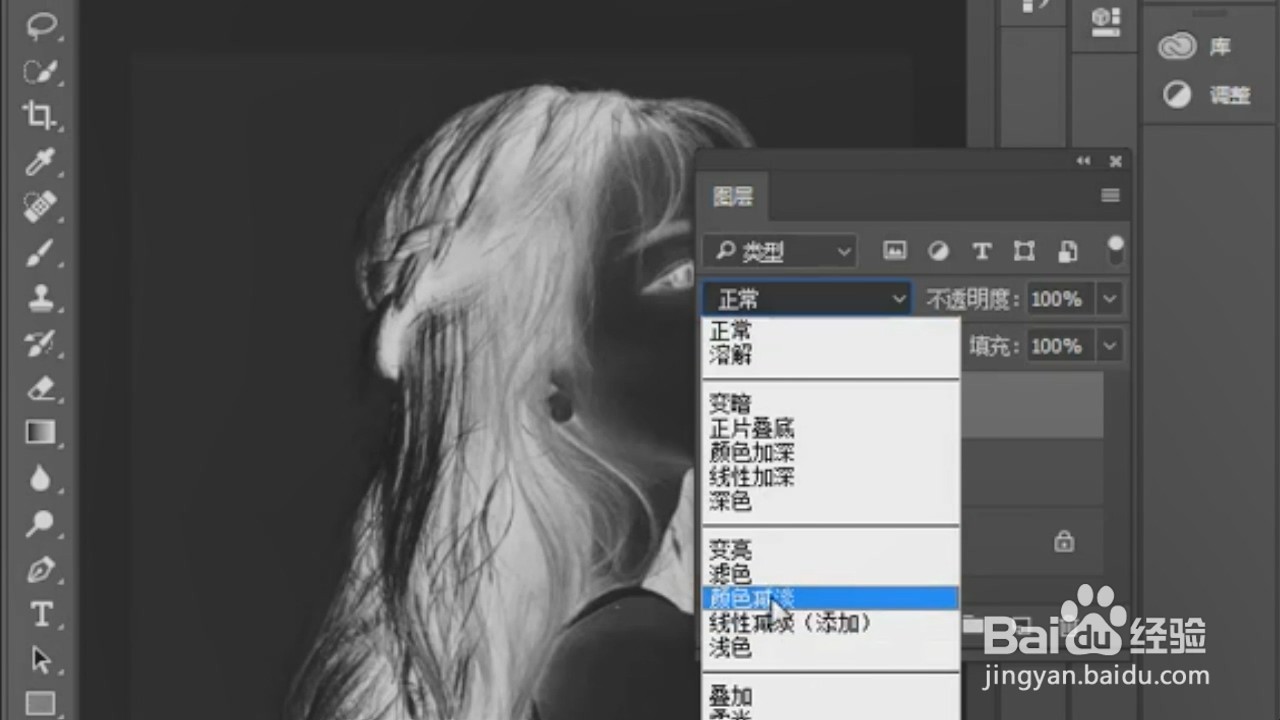
Task: Toggle the shape layers filter
Action: 1023,251
